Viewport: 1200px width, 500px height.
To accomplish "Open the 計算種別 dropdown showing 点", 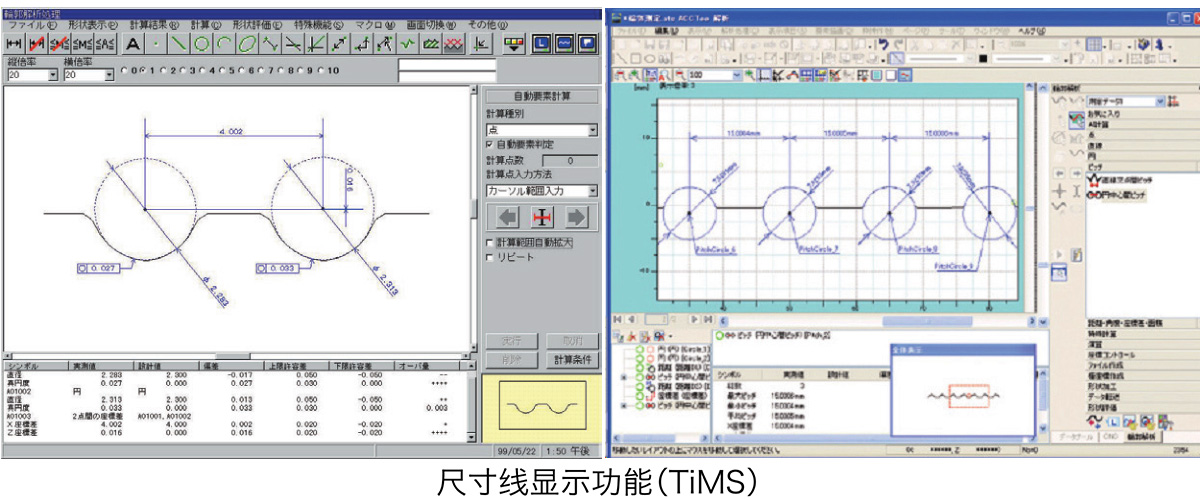I will pos(593,130).
